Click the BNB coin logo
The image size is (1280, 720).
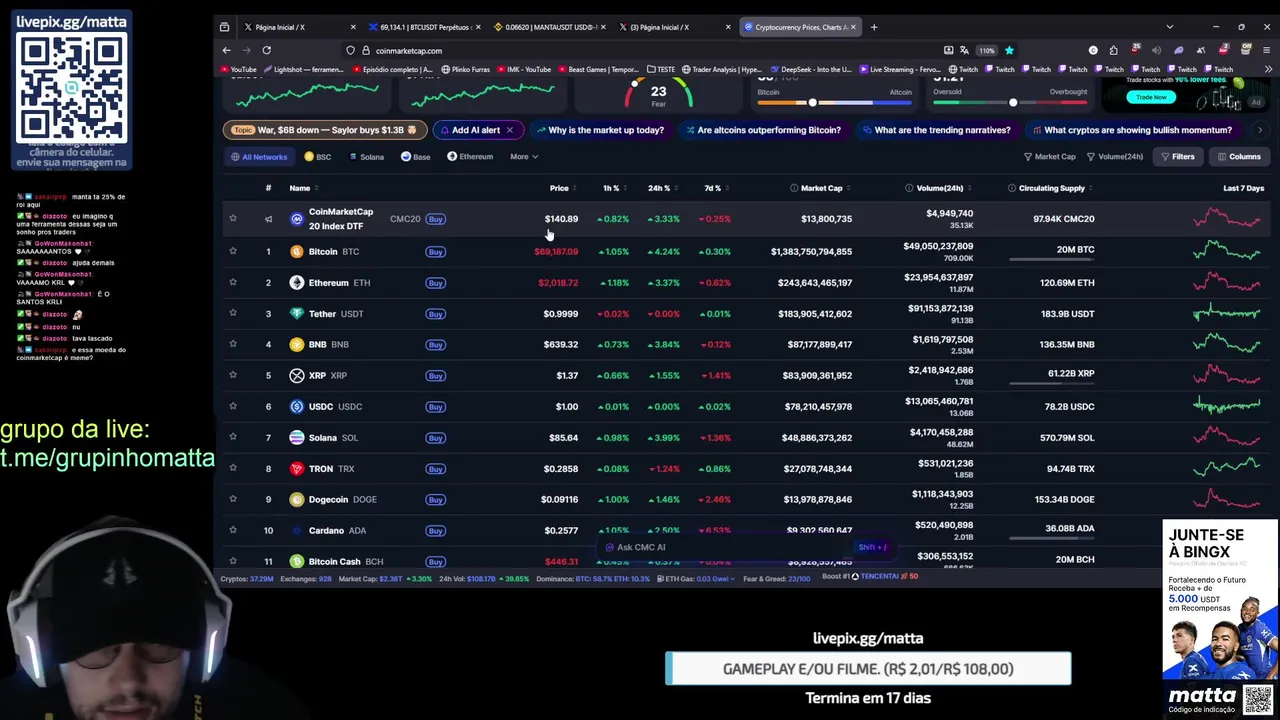(296, 344)
